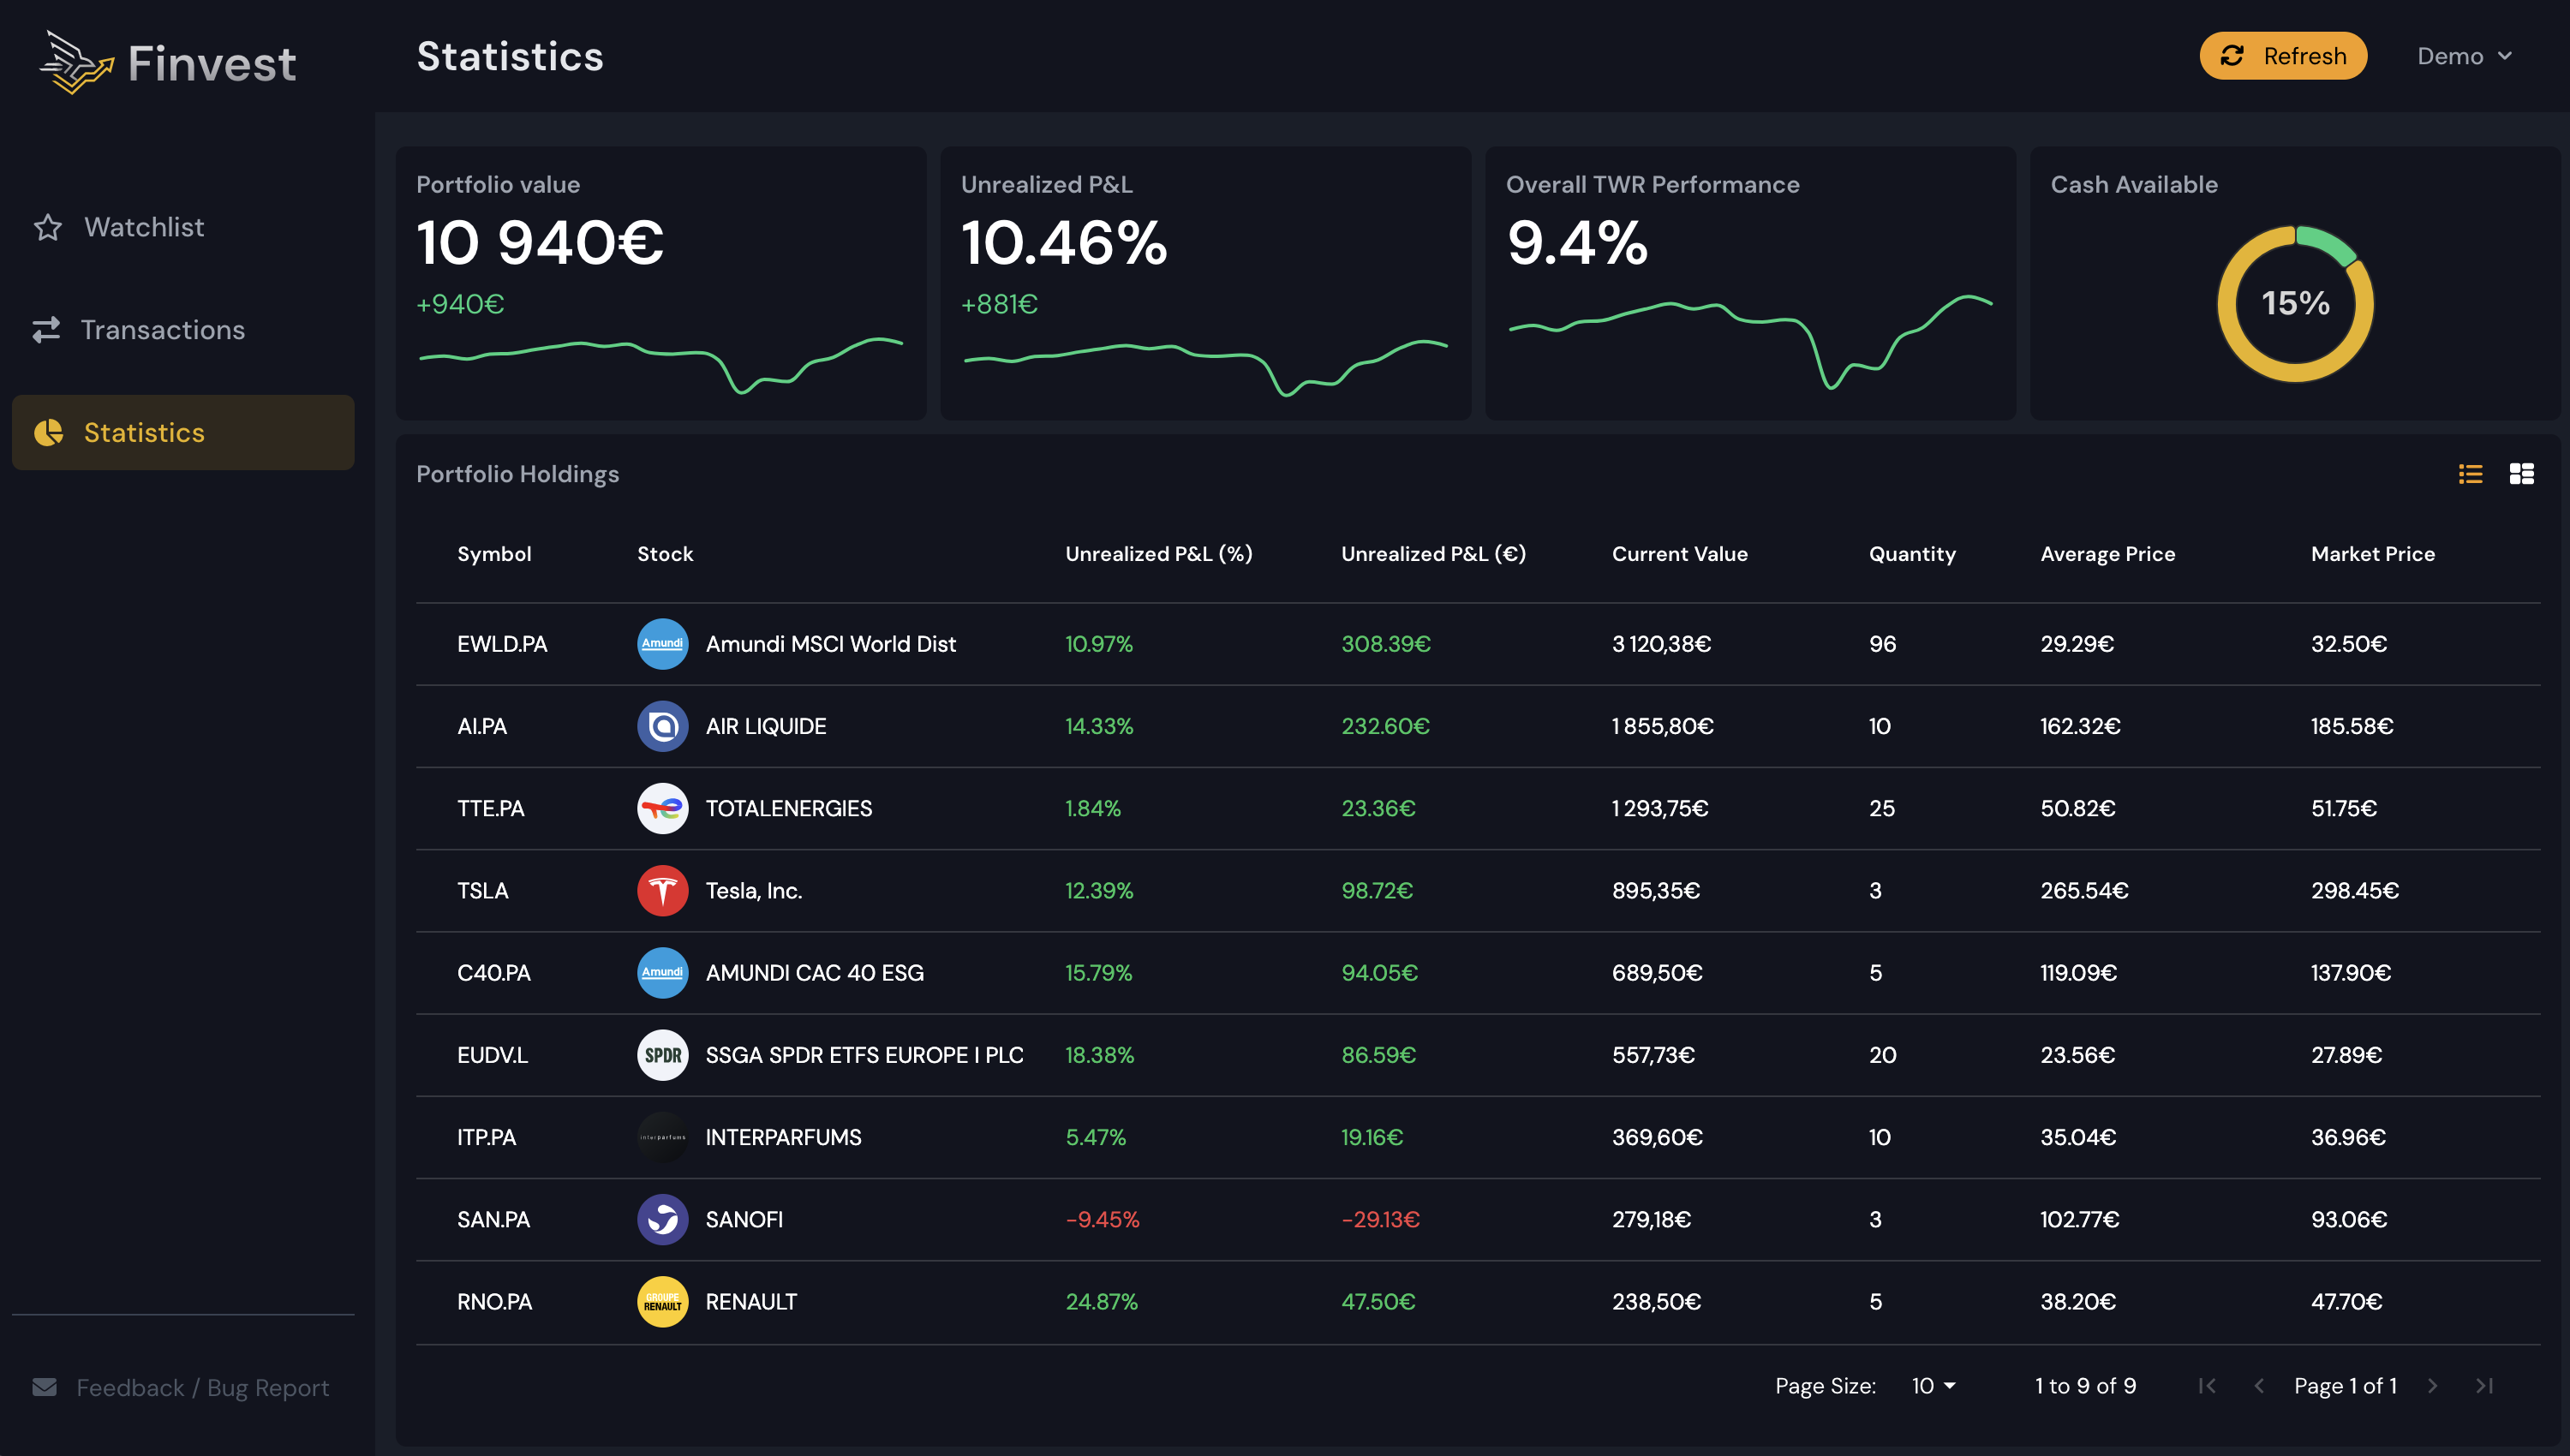Click the Transactions arrows icon
The image size is (2570, 1456).
(46, 330)
